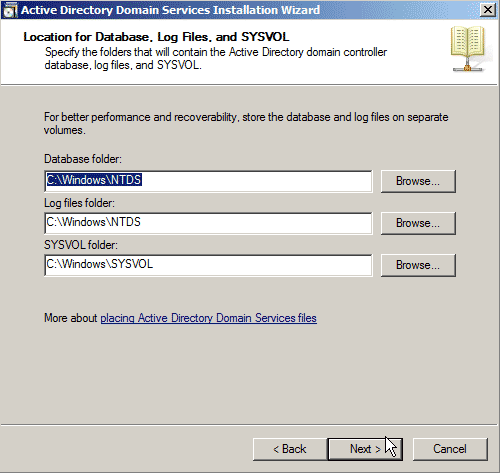Click the 'SYSVOL folder:' label
This screenshot has height=473, width=500.
pyautogui.click(x=81, y=245)
